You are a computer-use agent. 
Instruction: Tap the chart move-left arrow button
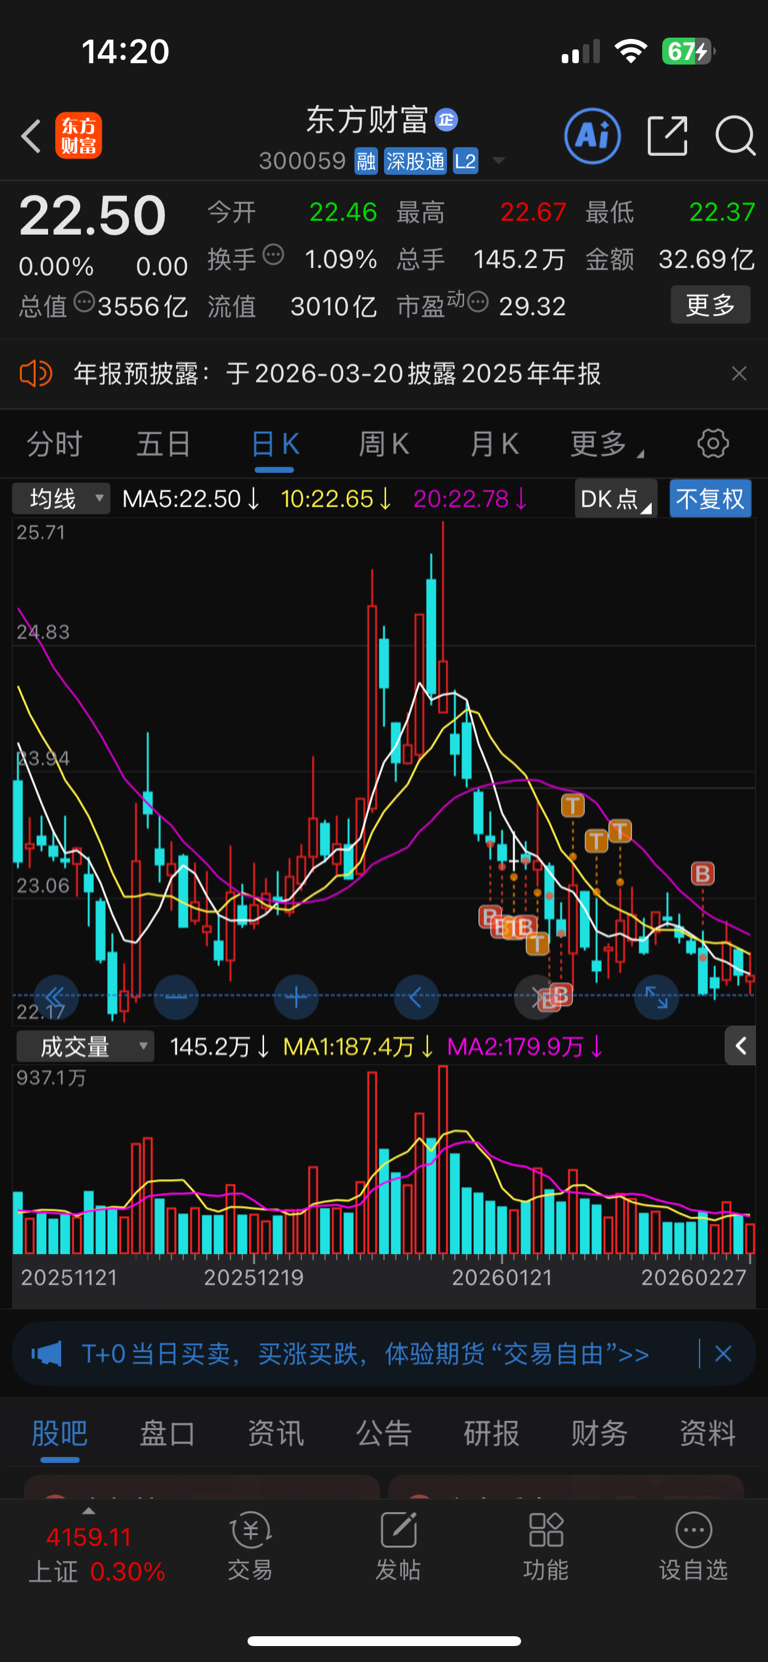click(x=416, y=996)
